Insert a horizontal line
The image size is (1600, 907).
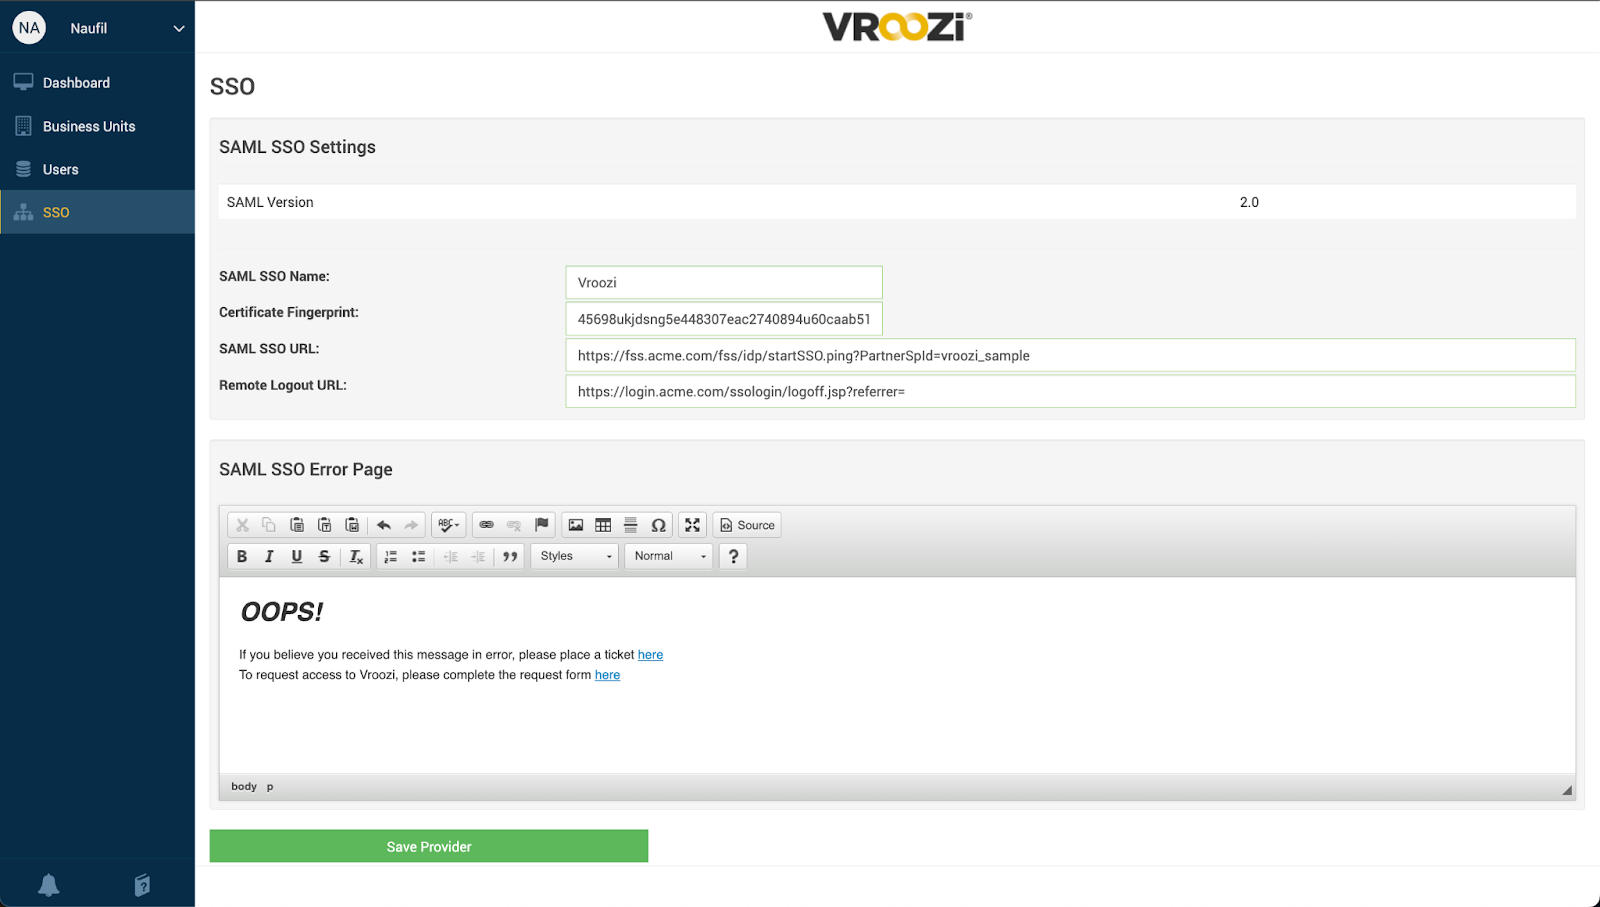631,525
